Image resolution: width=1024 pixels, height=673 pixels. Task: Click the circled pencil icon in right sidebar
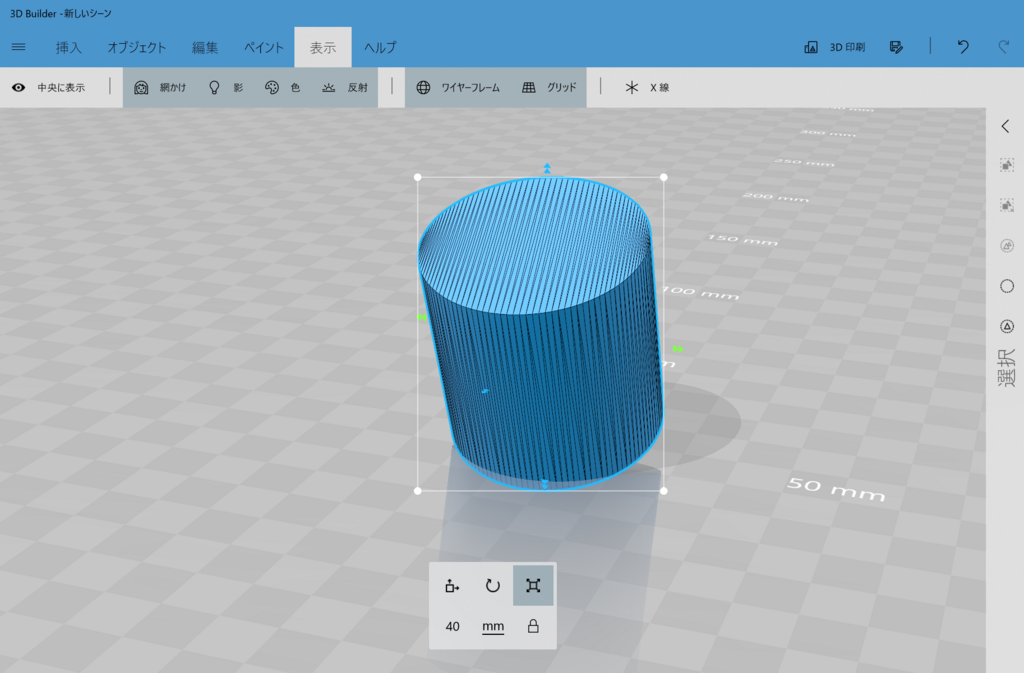point(1007,245)
